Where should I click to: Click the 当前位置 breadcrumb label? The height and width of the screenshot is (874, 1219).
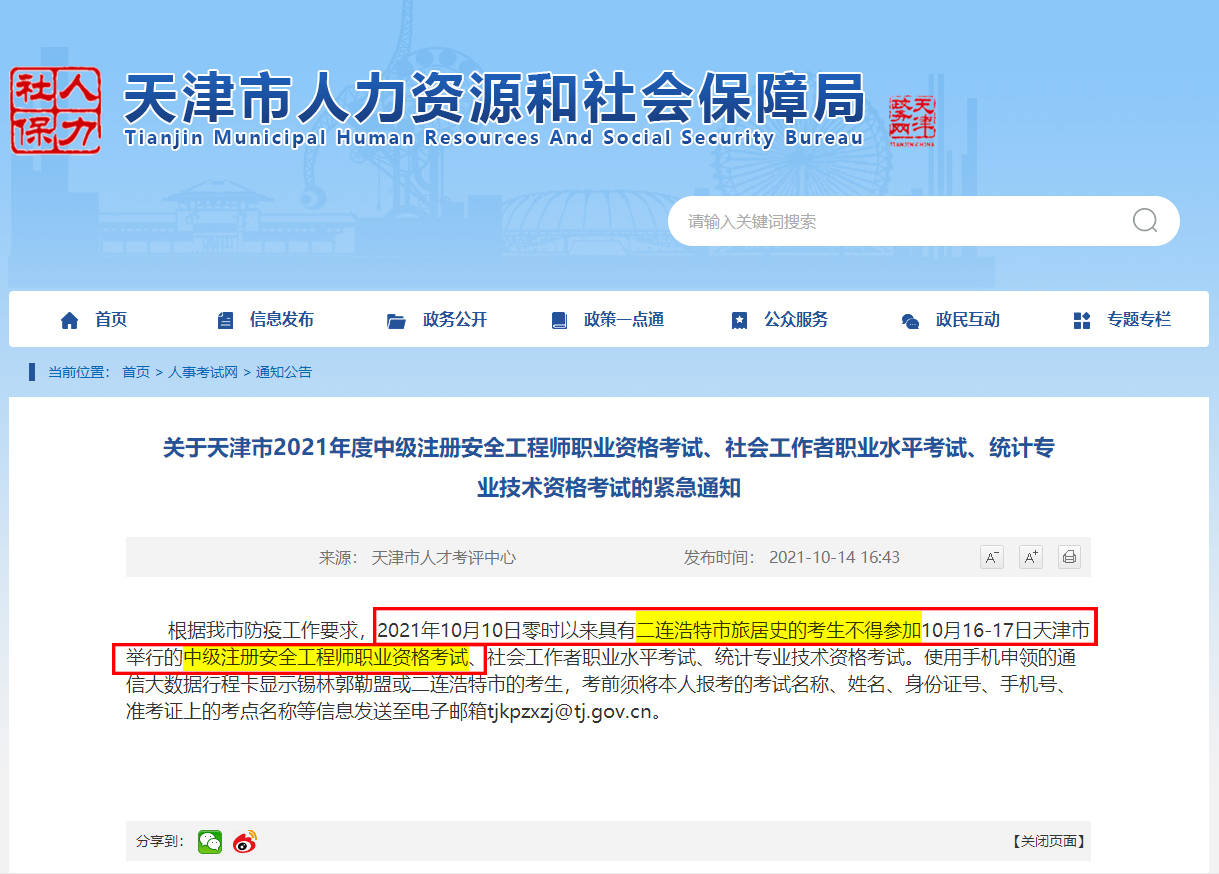(x=79, y=372)
